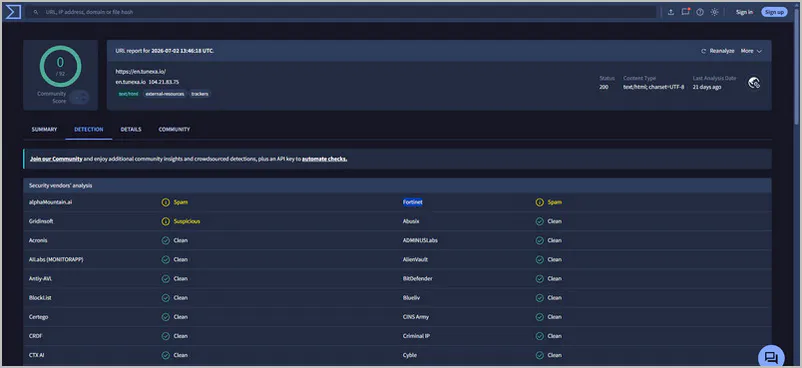Click the text/html; charset=UTF-8 content type value

tap(654, 87)
